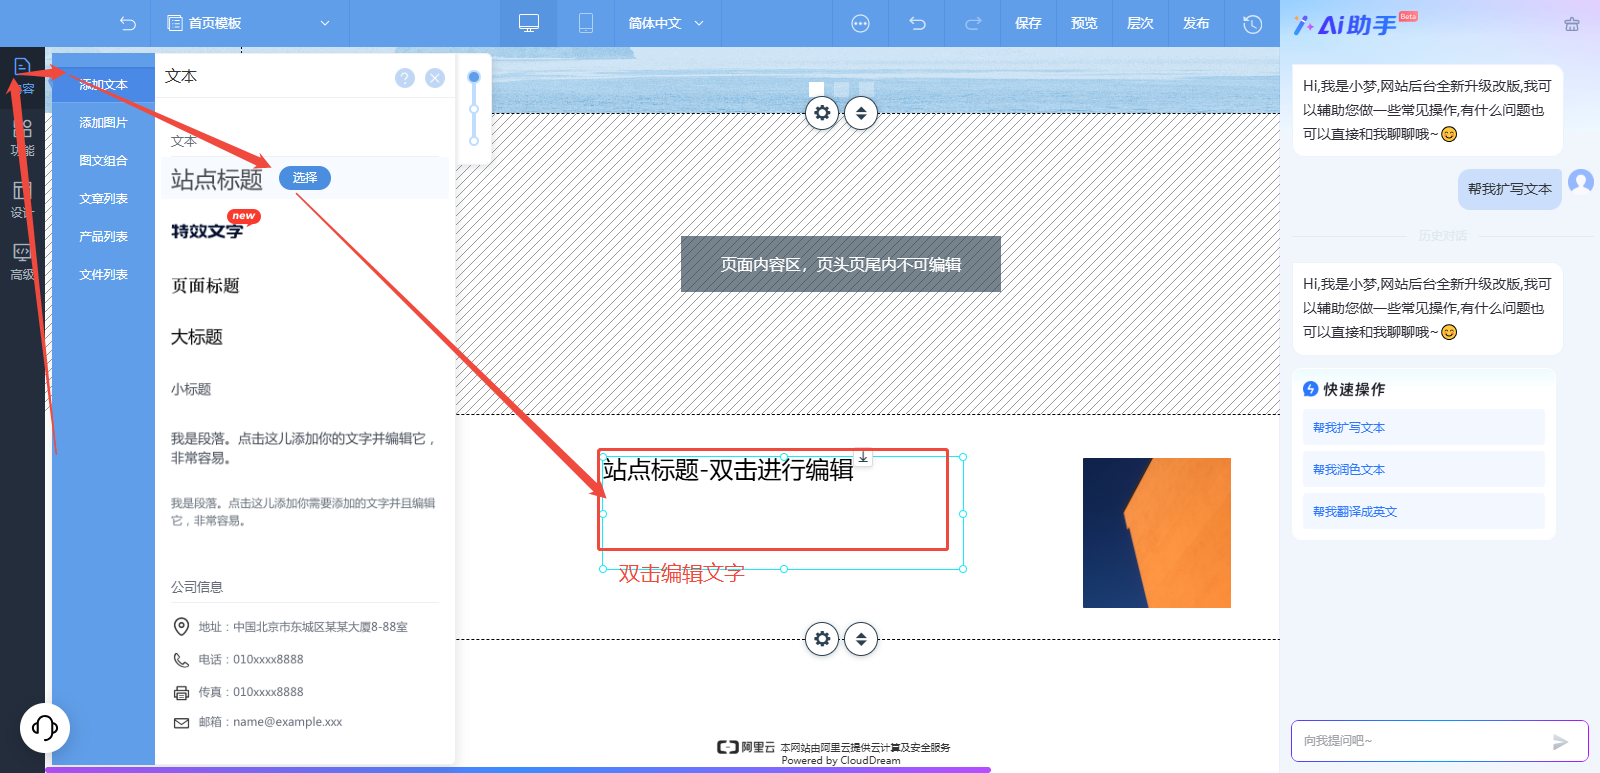Click the 预览 button
The width and height of the screenshot is (1600, 773).
pos(1084,23)
